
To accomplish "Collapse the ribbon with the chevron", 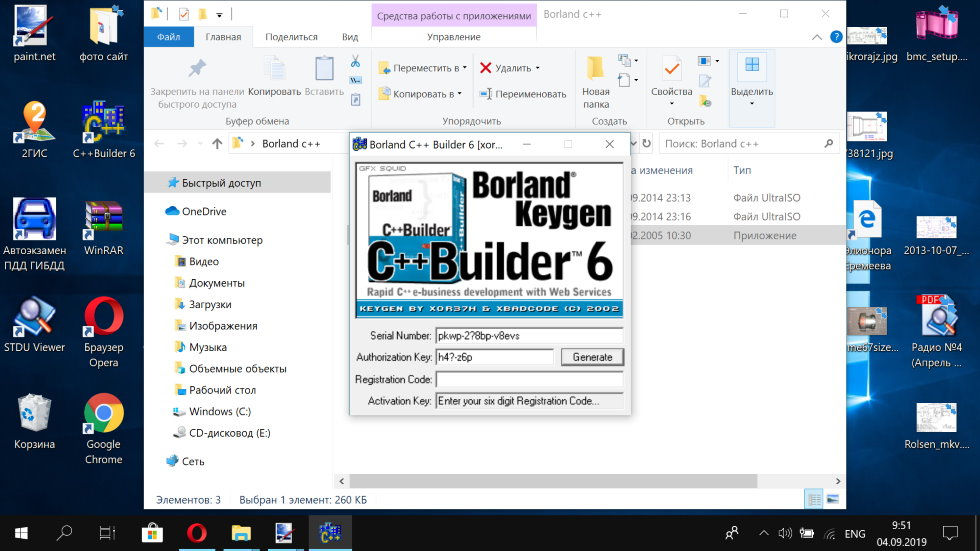I will 817,37.
